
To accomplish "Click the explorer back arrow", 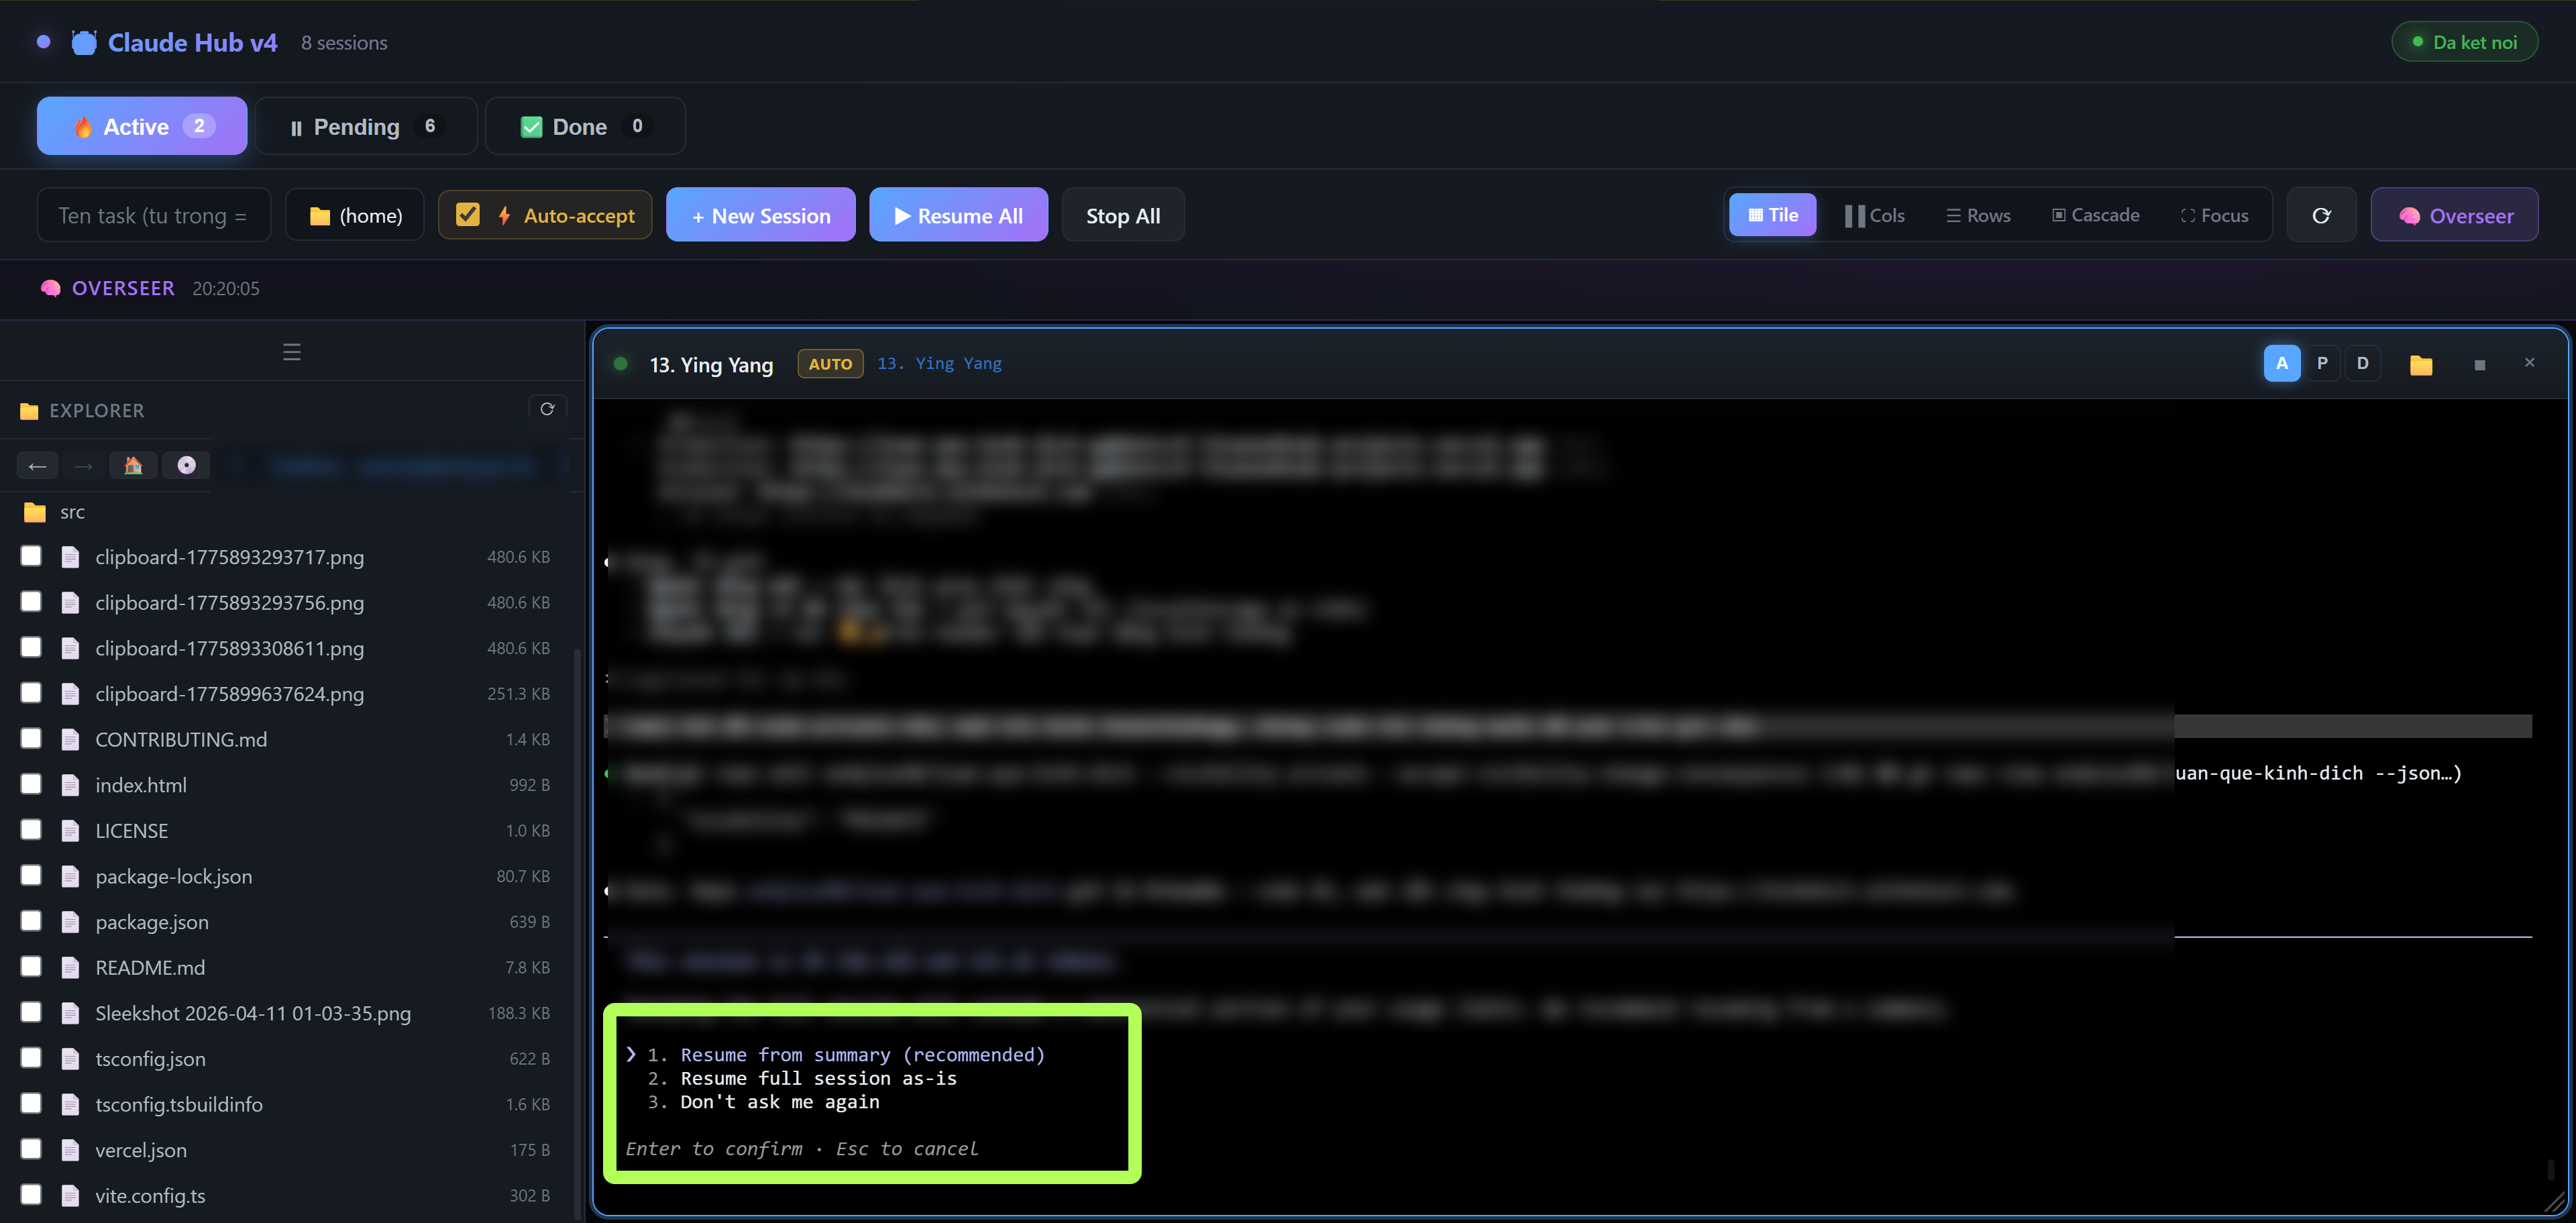I will [x=37, y=465].
